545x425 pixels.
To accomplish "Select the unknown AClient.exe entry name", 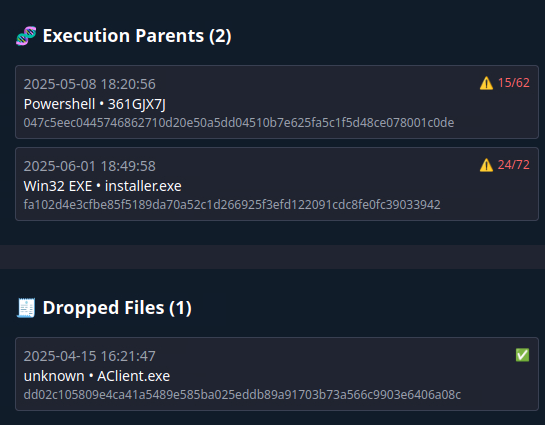I will [x=97, y=376].
